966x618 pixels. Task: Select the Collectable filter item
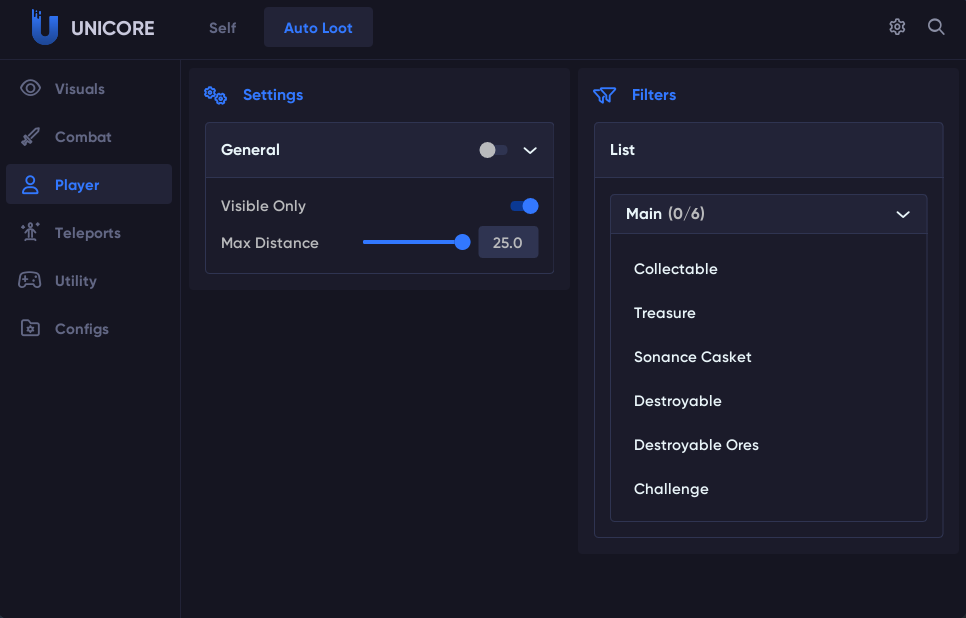676,269
